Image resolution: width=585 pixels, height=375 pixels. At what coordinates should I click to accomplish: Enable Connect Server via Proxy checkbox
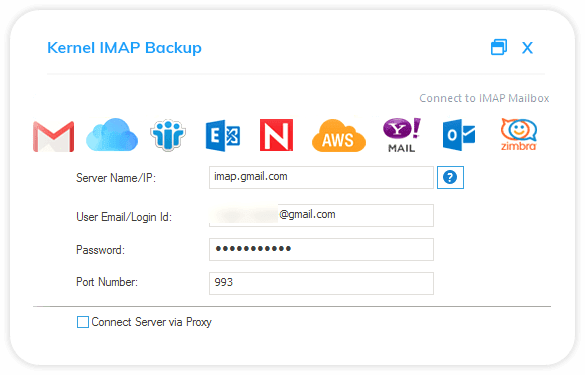point(83,322)
